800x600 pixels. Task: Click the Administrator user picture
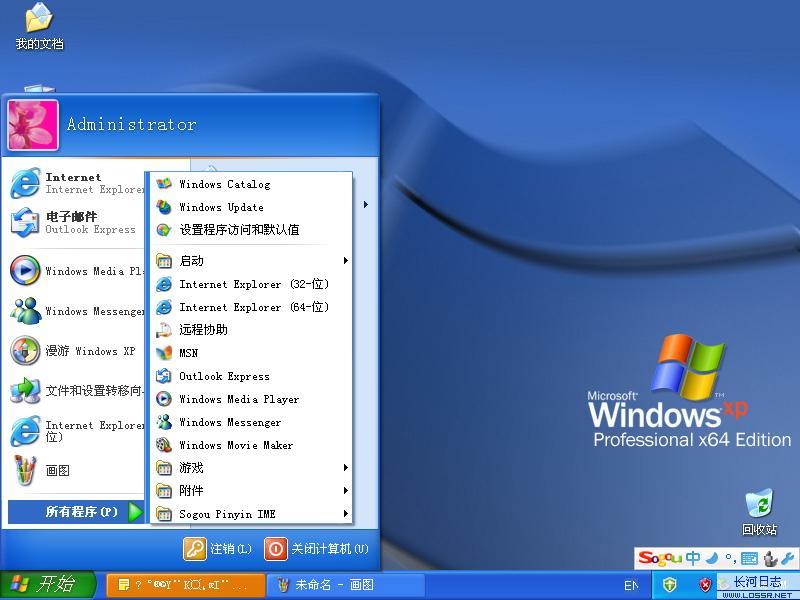[x=33, y=125]
